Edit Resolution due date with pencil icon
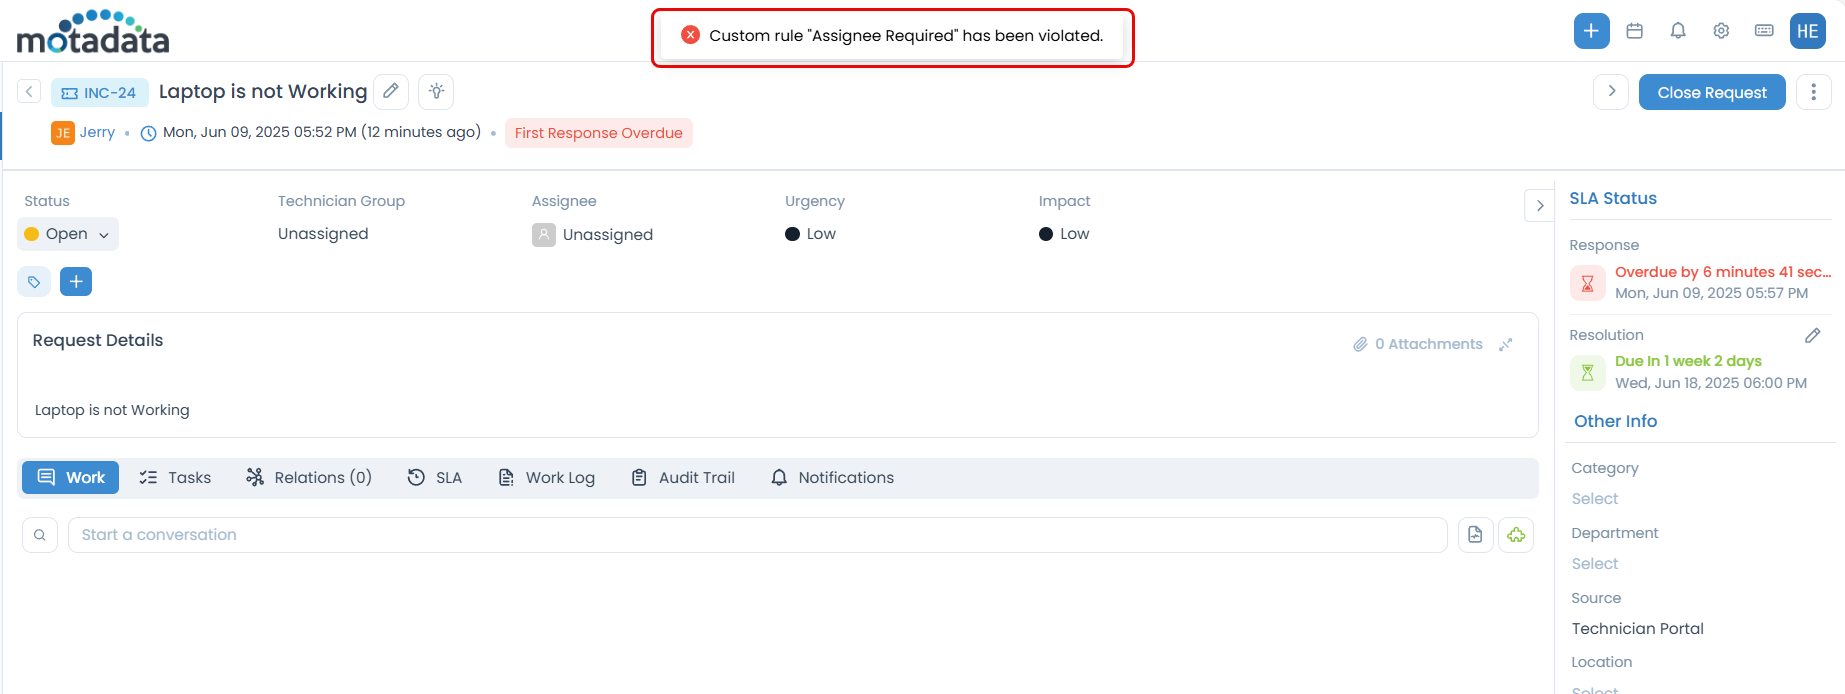 [x=1812, y=336]
